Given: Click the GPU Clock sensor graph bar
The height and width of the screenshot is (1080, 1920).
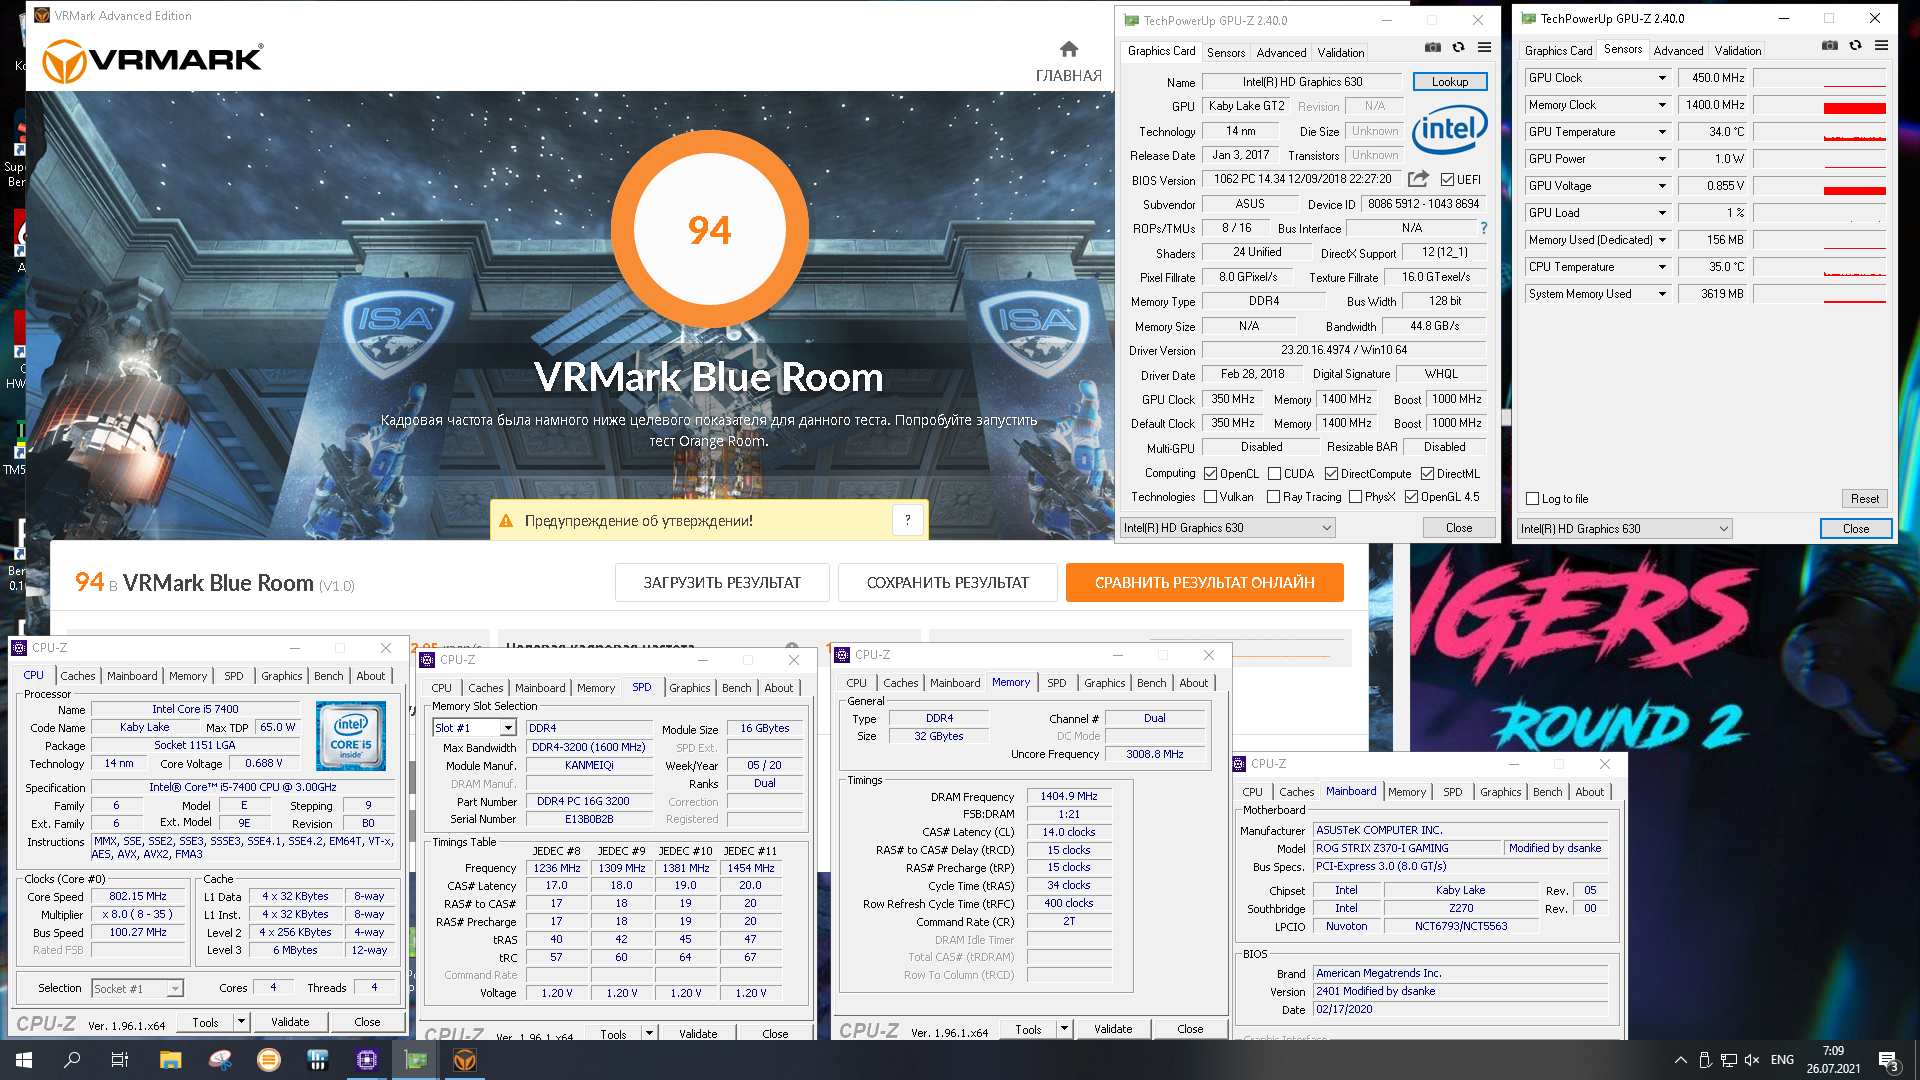Looking at the screenshot, I should [1820, 78].
